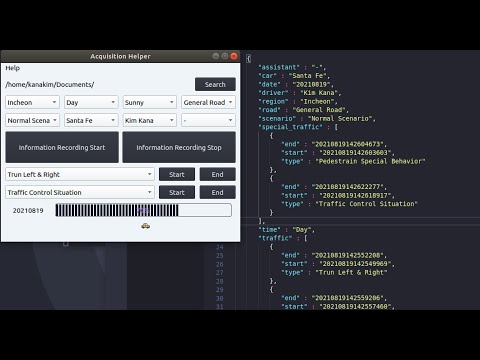Open the Sunny weather dropdown
Viewport: 480px width, 360px height.
(150, 102)
